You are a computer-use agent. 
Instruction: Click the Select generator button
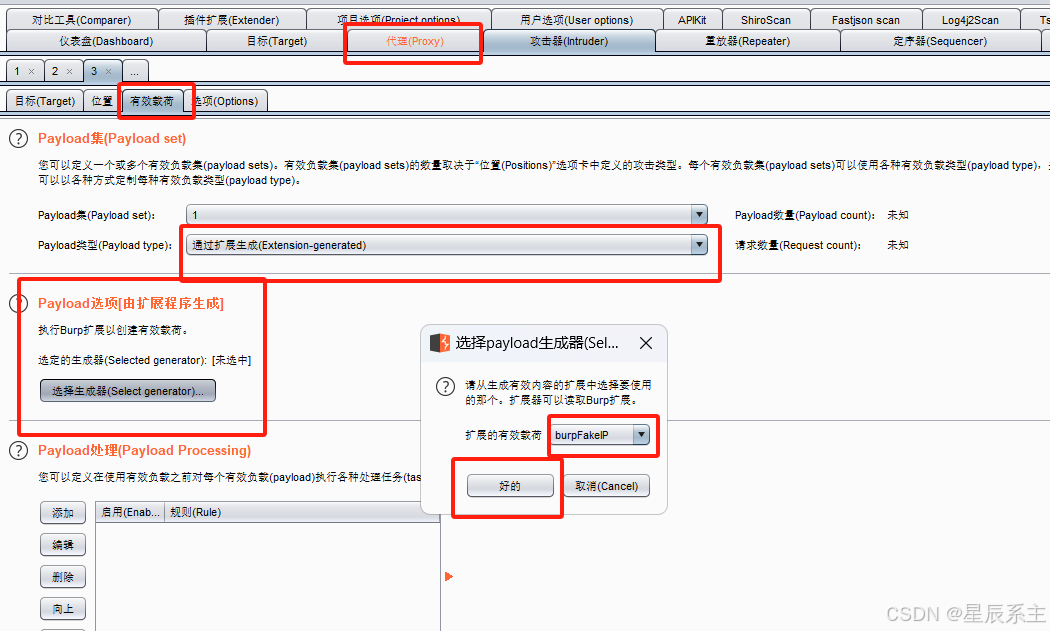click(x=128, y=391)
